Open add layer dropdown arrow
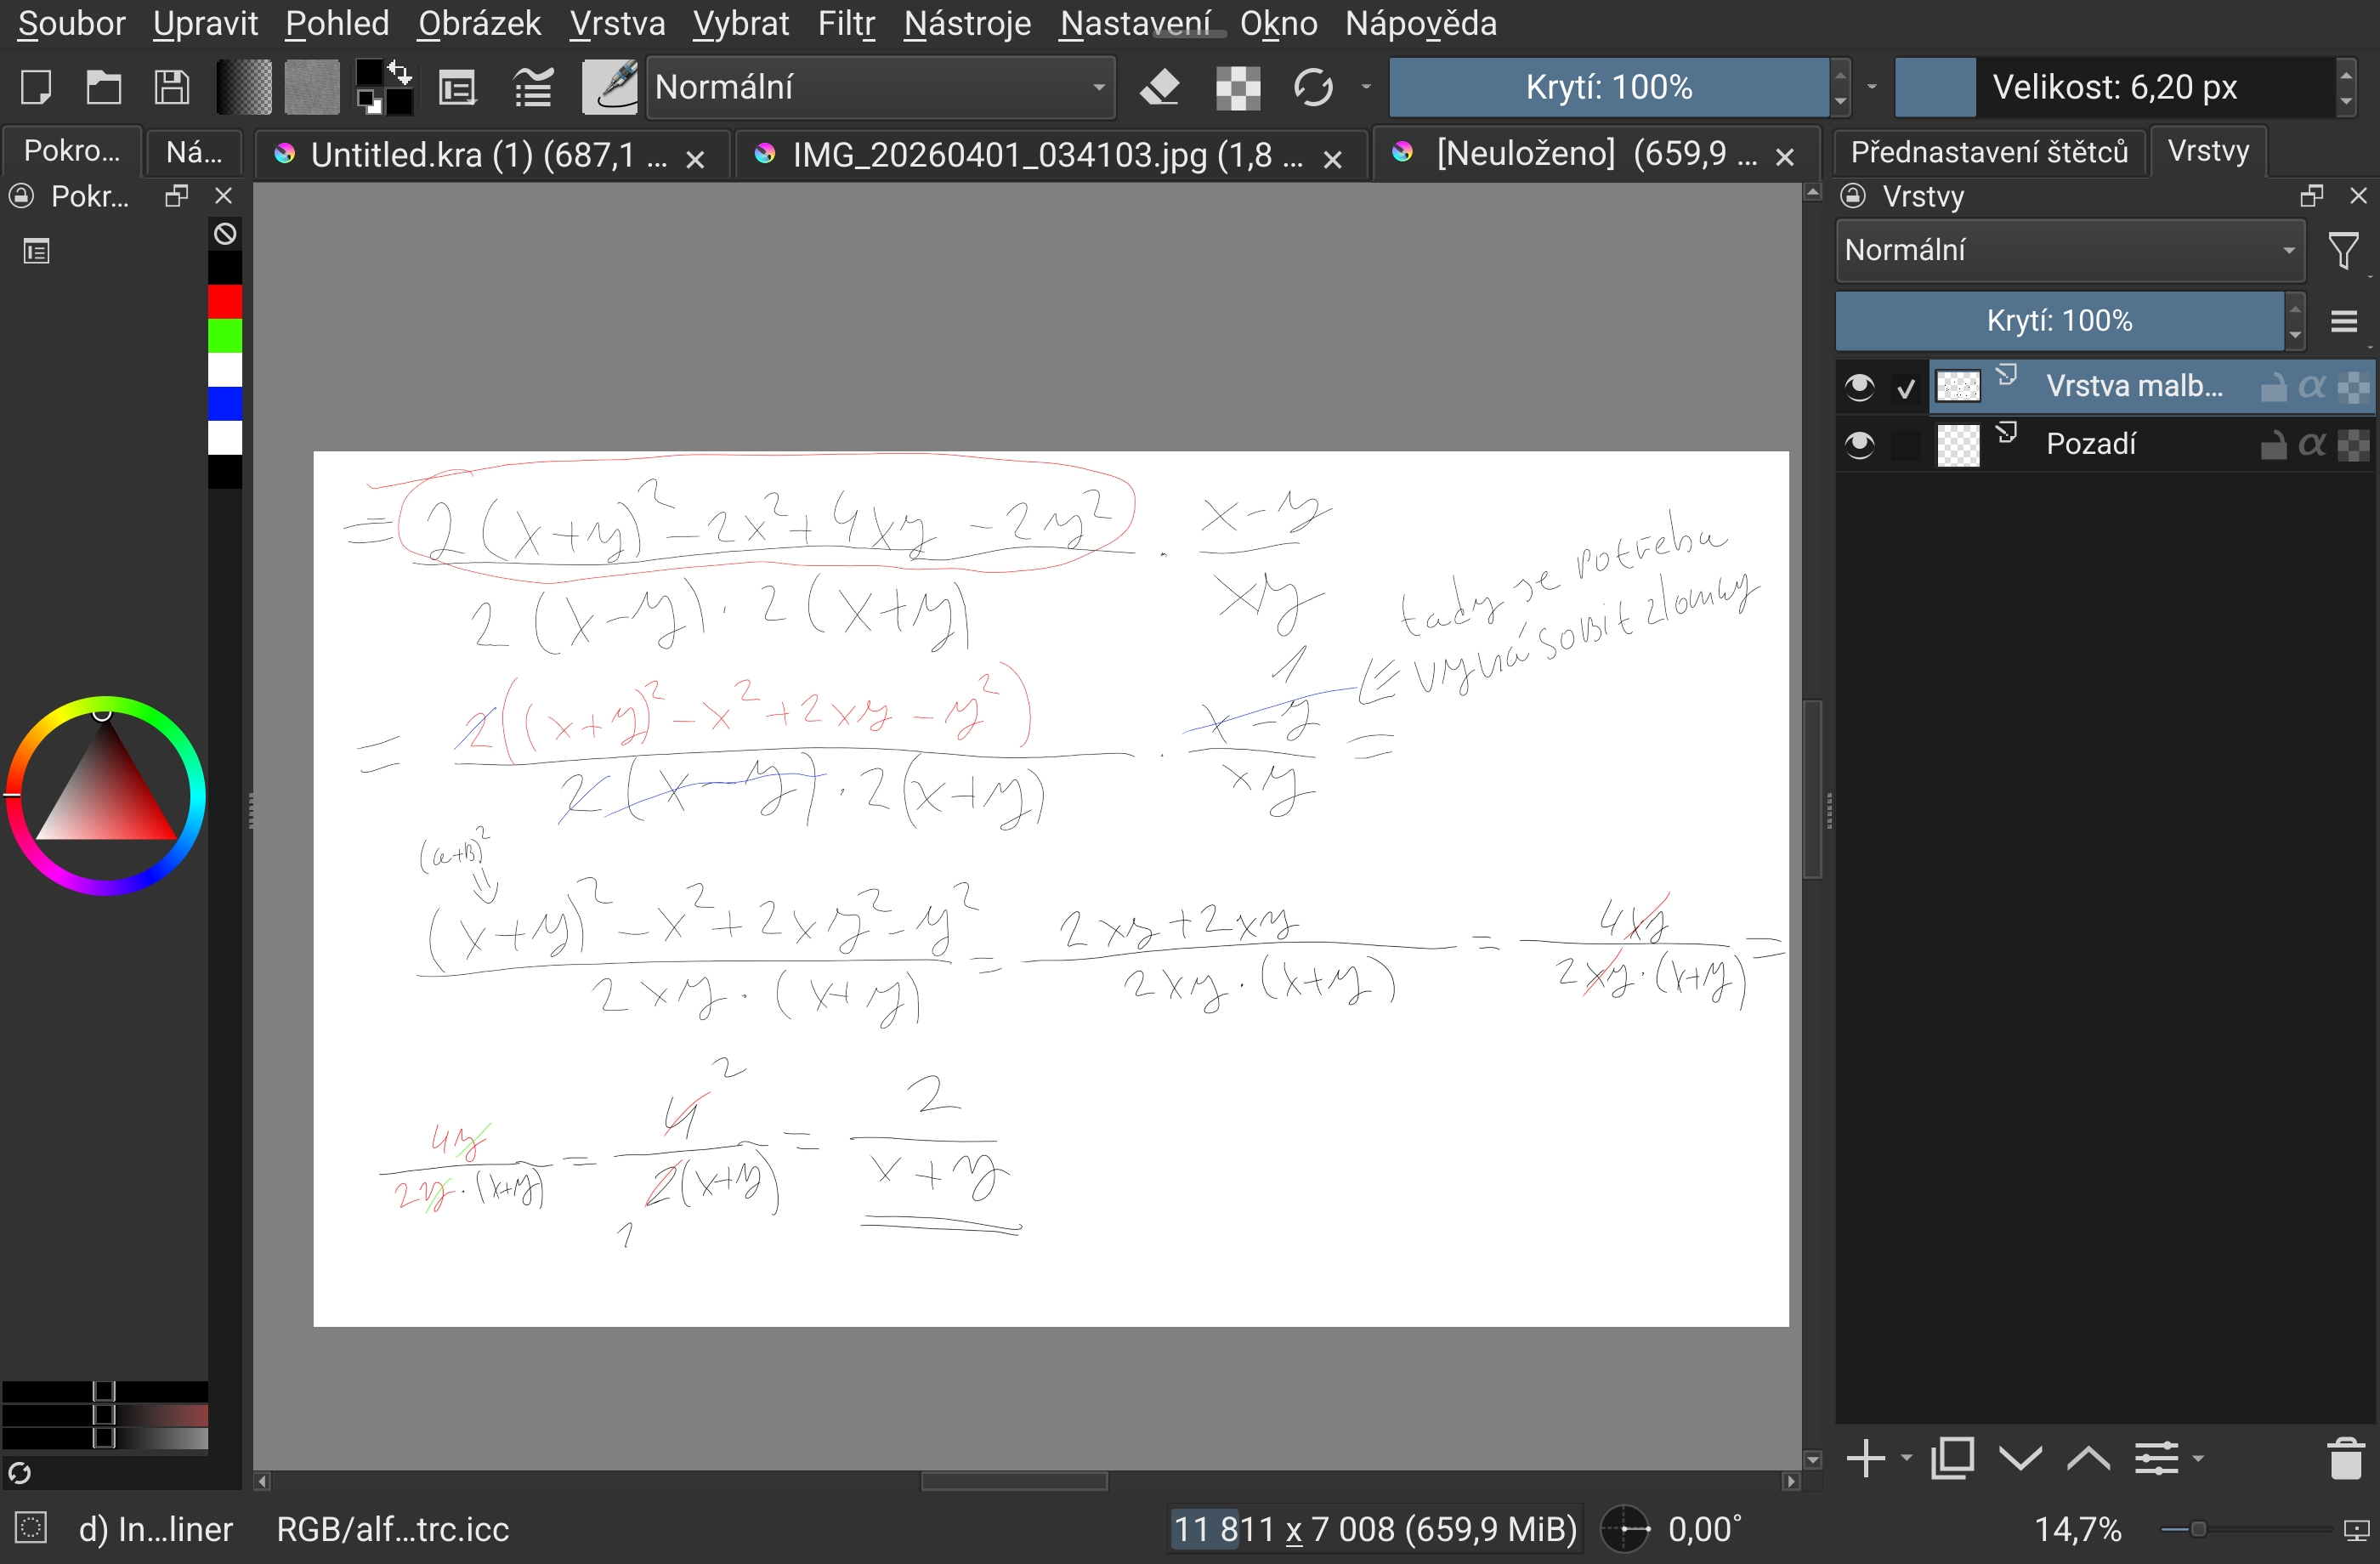 (1906, 1458)
